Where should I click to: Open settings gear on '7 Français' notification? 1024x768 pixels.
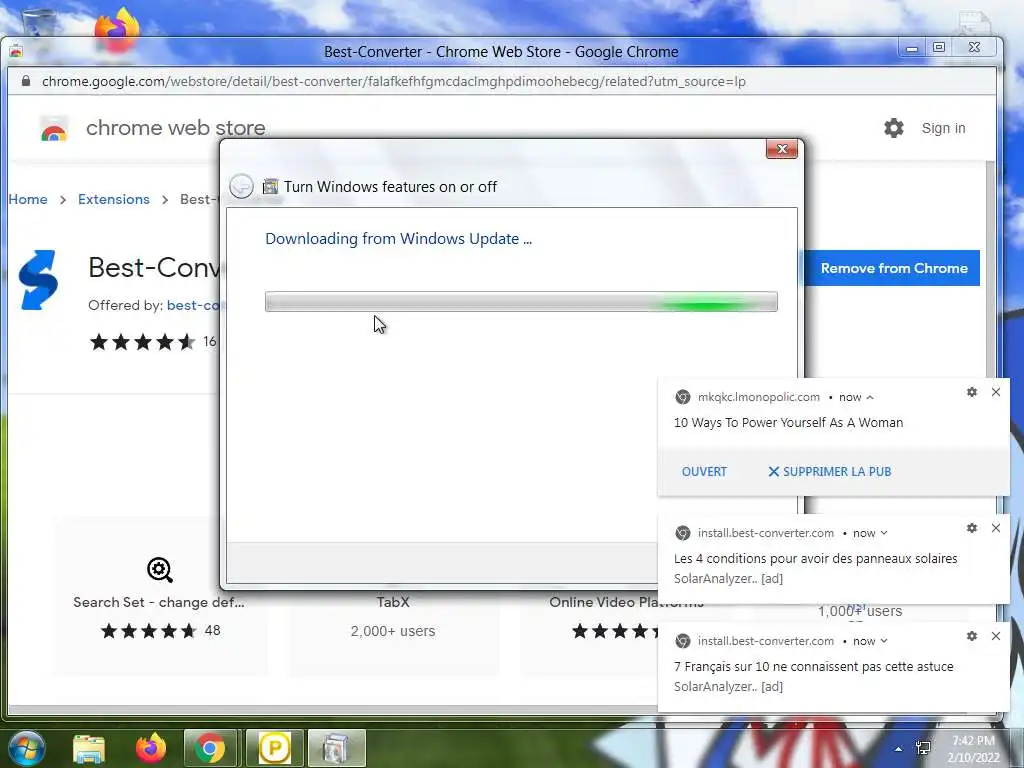coord(972,636)
